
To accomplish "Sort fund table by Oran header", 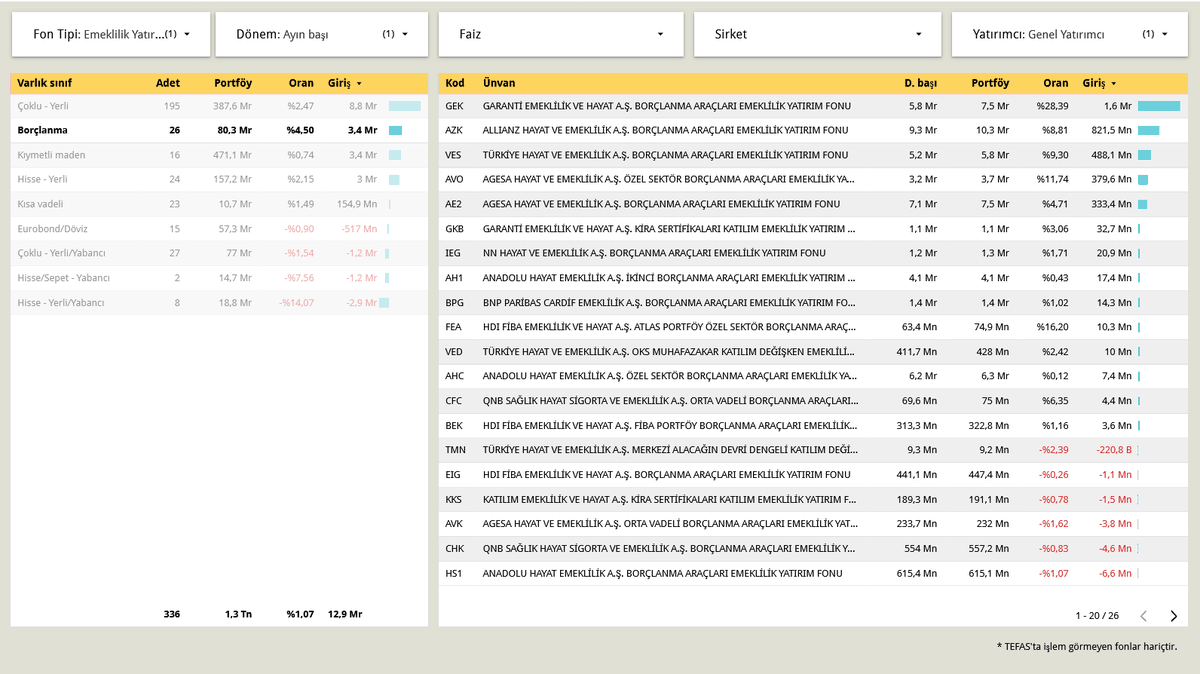I will pos(1056,83).
